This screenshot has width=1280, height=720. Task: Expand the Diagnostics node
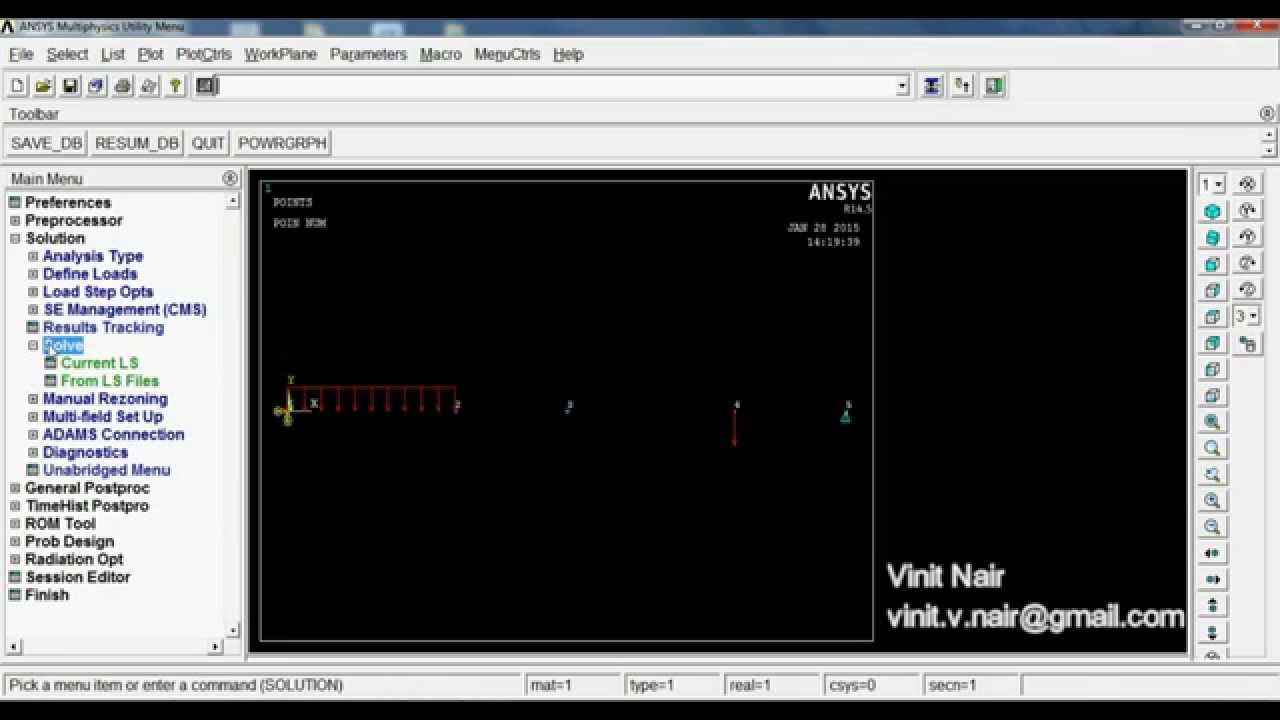tap(33, 453)
